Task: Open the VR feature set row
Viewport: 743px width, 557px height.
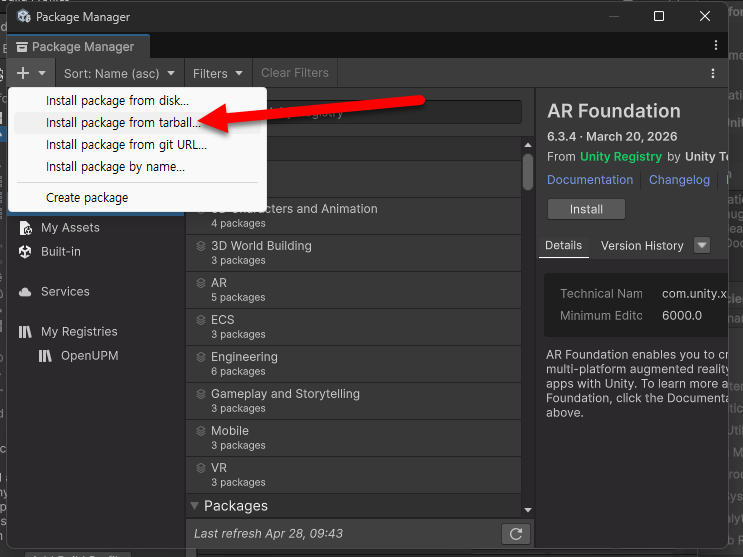Action: (353, 475)
